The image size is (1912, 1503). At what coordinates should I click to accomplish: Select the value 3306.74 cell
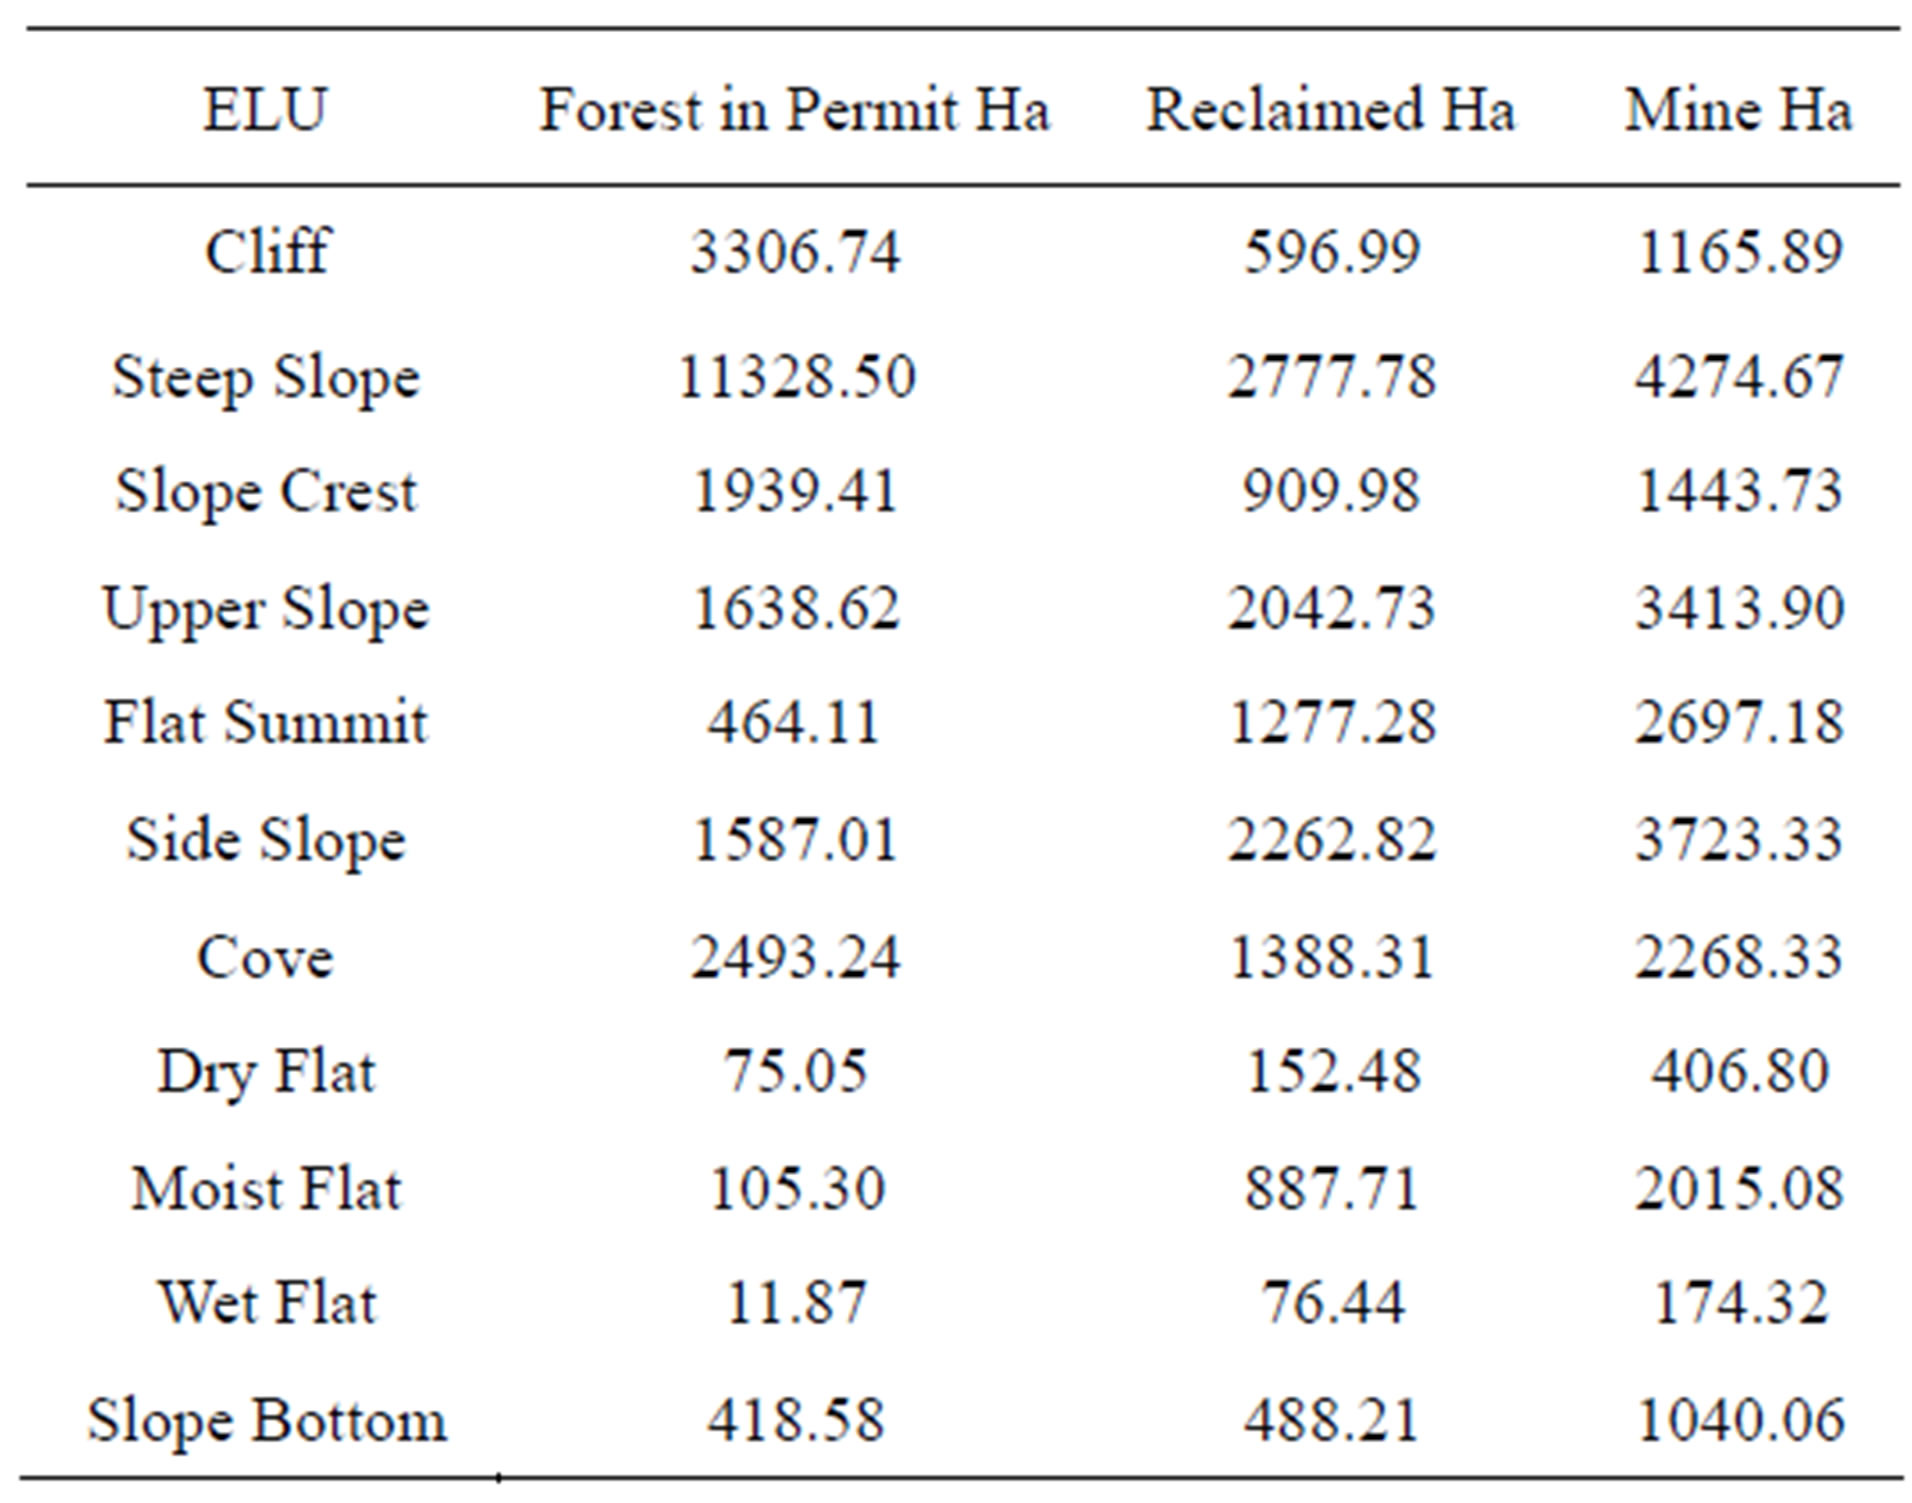pos(796,250)
